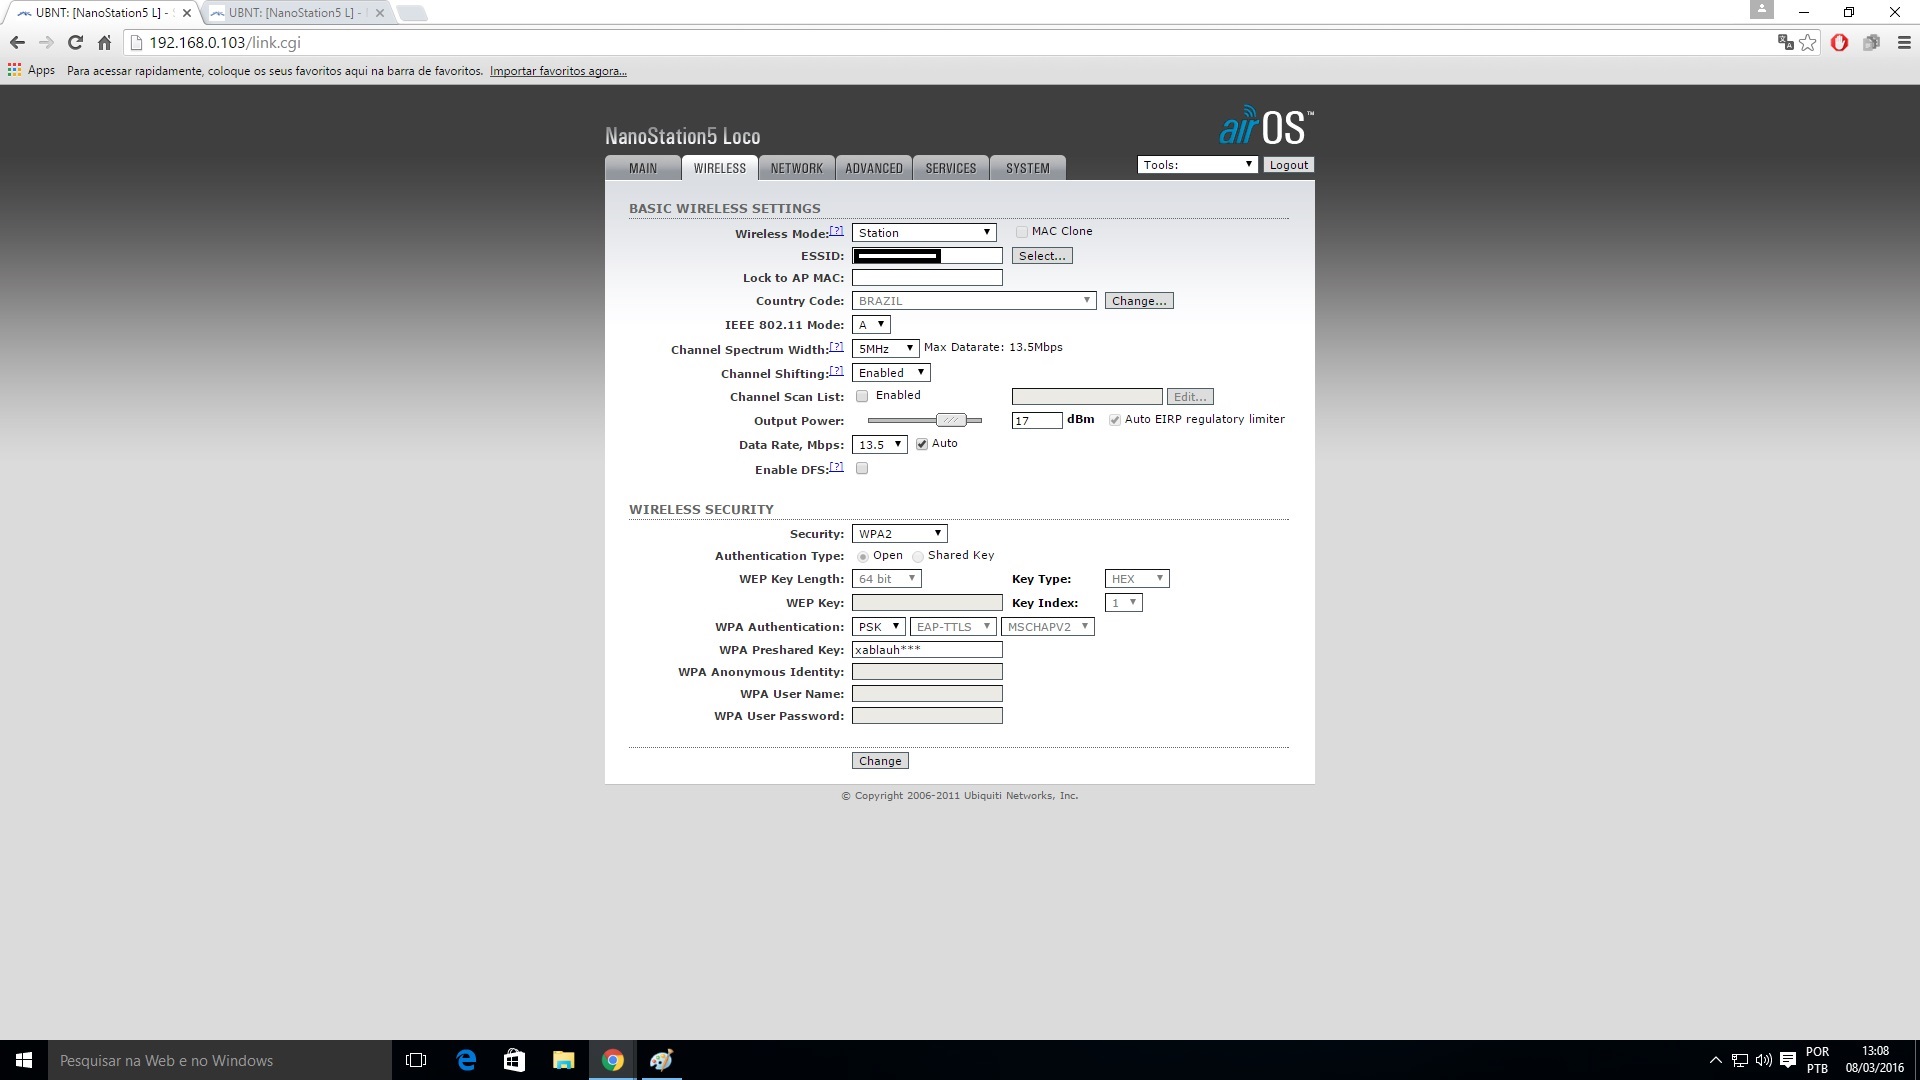
Task: Select Shared Key authentication radio
Action: pyautogui.click(x=917, y=556)
